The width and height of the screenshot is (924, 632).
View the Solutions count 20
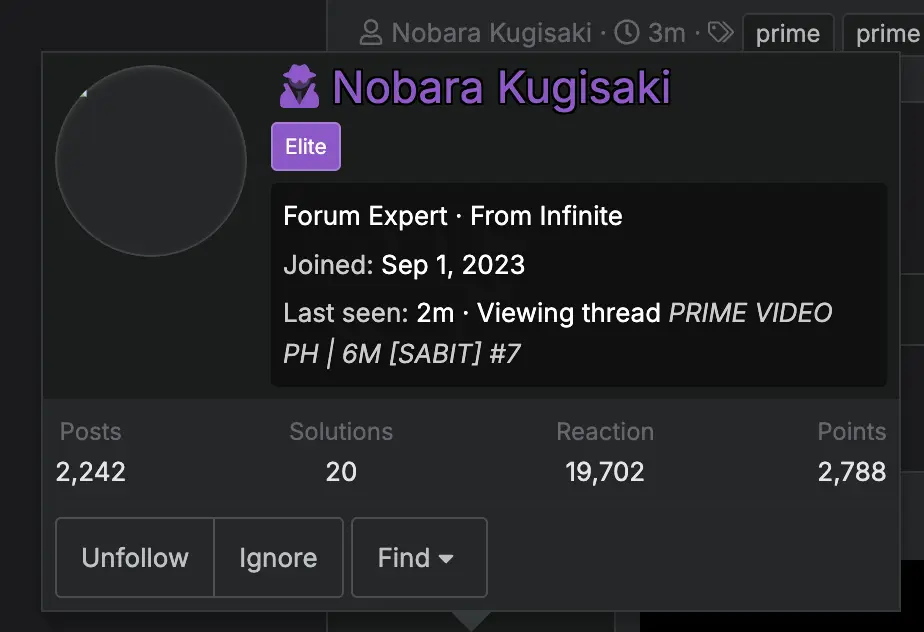pos(341,472)
